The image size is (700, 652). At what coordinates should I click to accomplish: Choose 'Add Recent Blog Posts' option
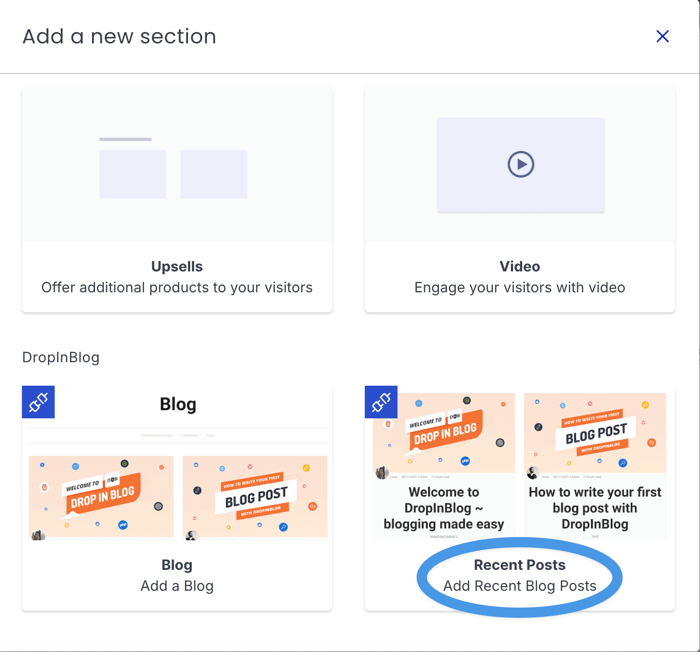pyautogui.click(x=519, y=586)
